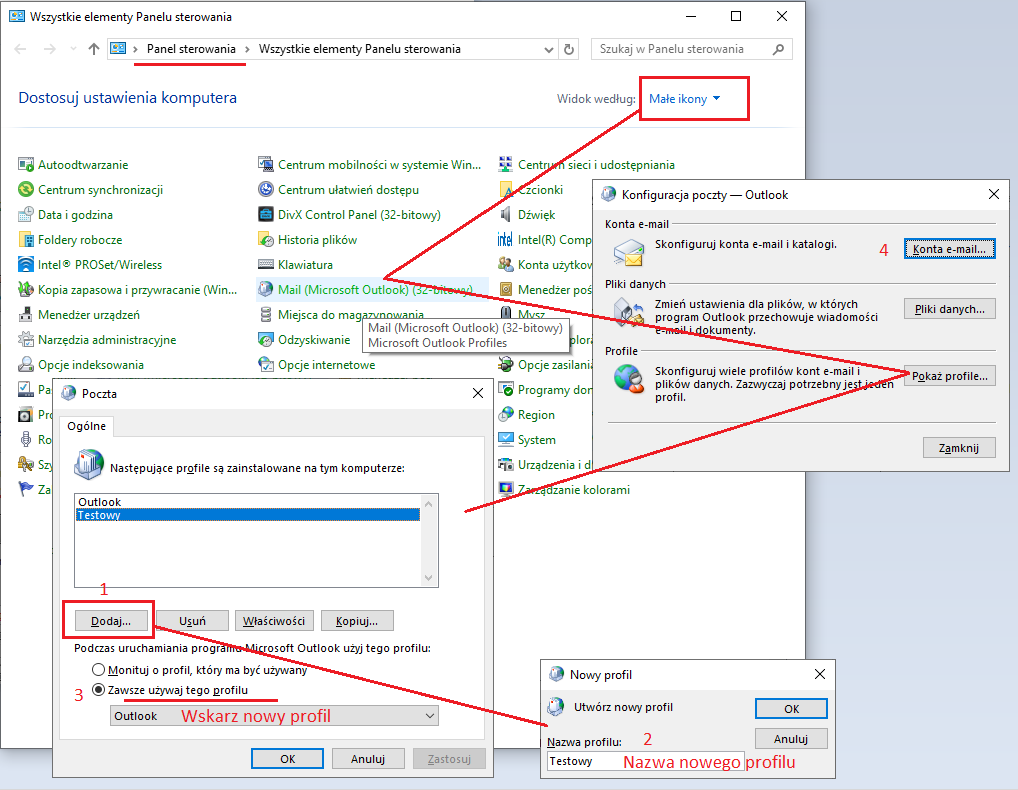
Task: Click 'Pliki danych...' button
Action: (949, 309)
